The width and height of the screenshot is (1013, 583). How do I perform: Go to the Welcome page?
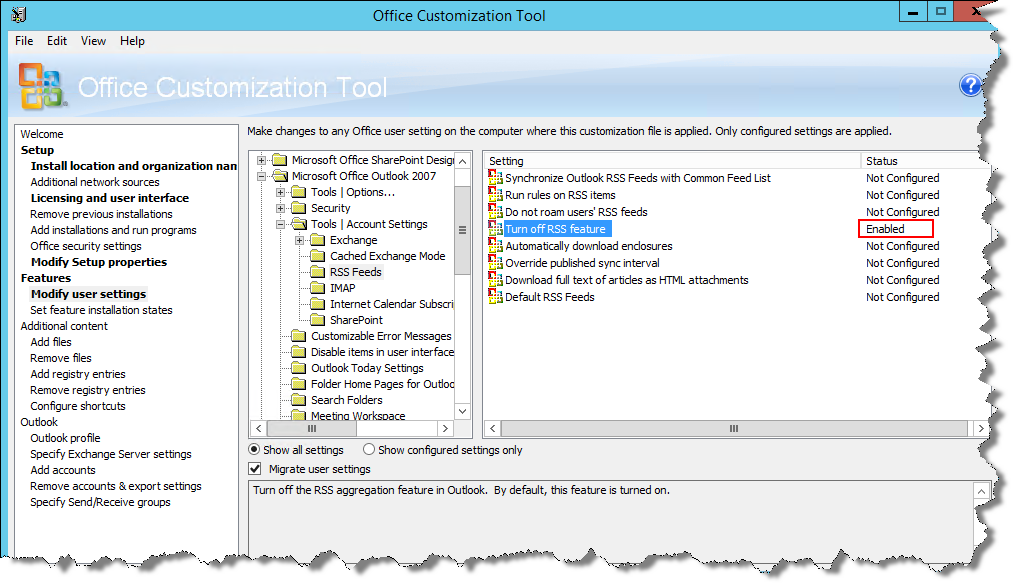41,134
